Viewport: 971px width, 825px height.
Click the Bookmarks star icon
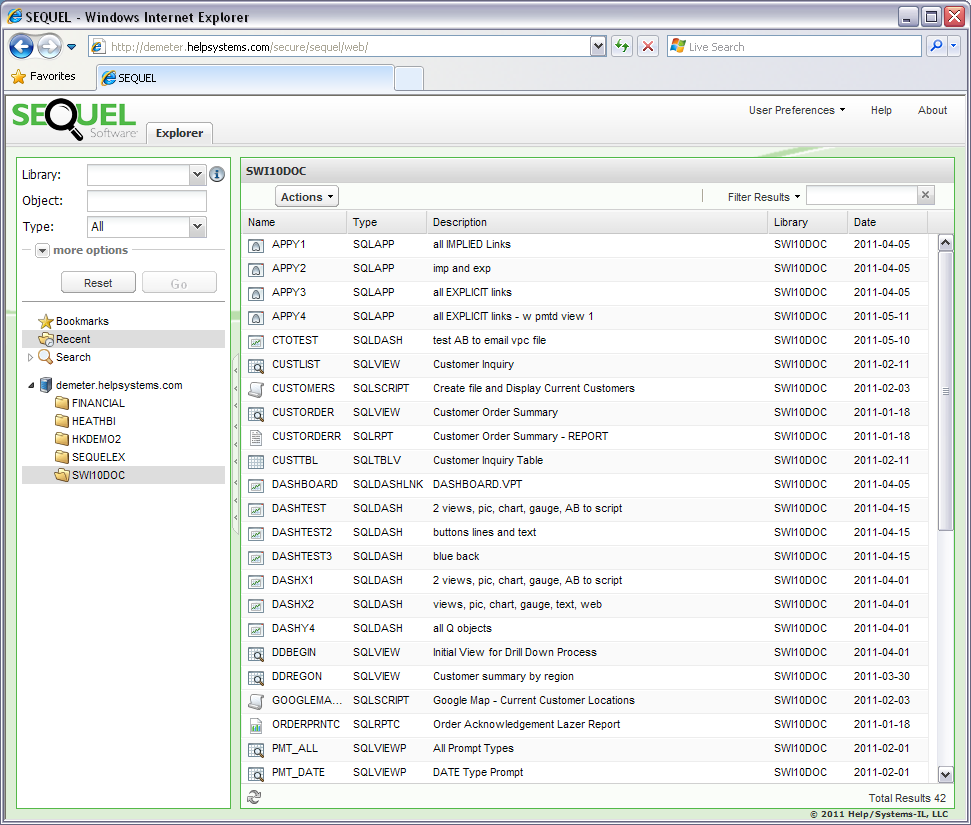46,321
